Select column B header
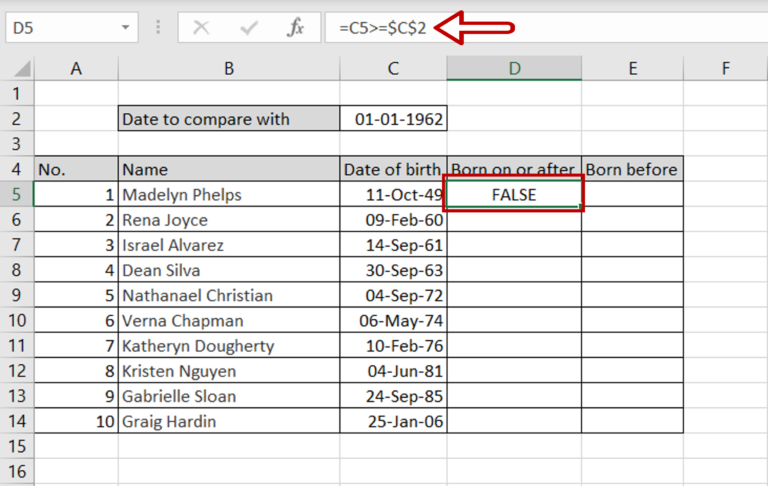Viewport: 768px width, 486px height. (x=229, y=69)
